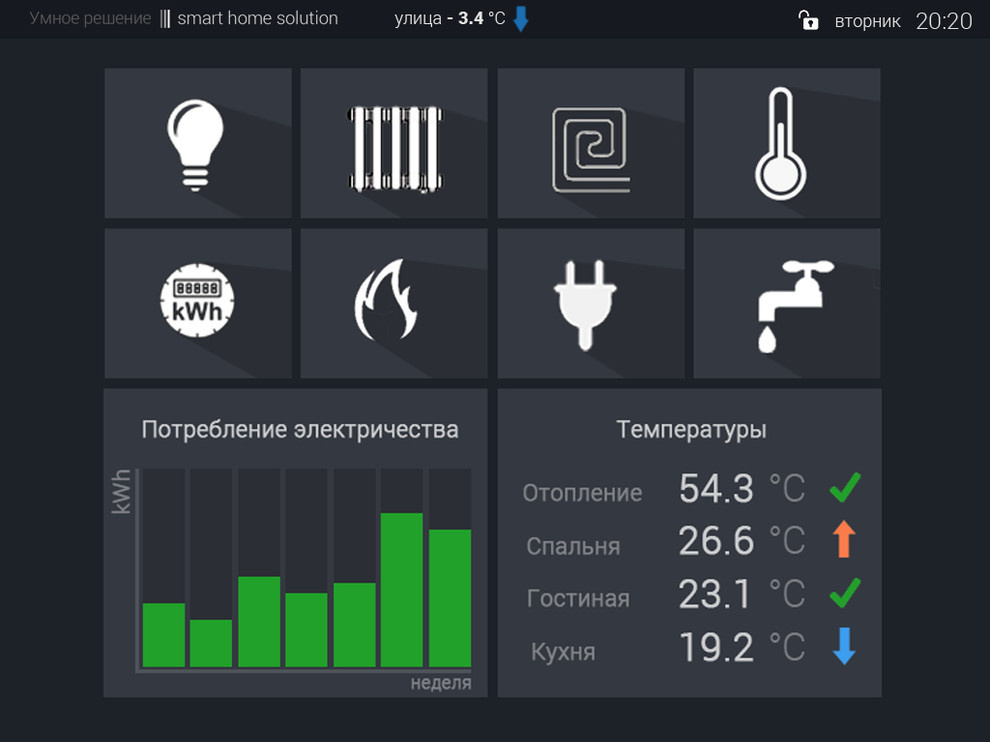Click the Температуры panel title
The height and width of the screenshot is (742, 990).
(x=691, y=429)
